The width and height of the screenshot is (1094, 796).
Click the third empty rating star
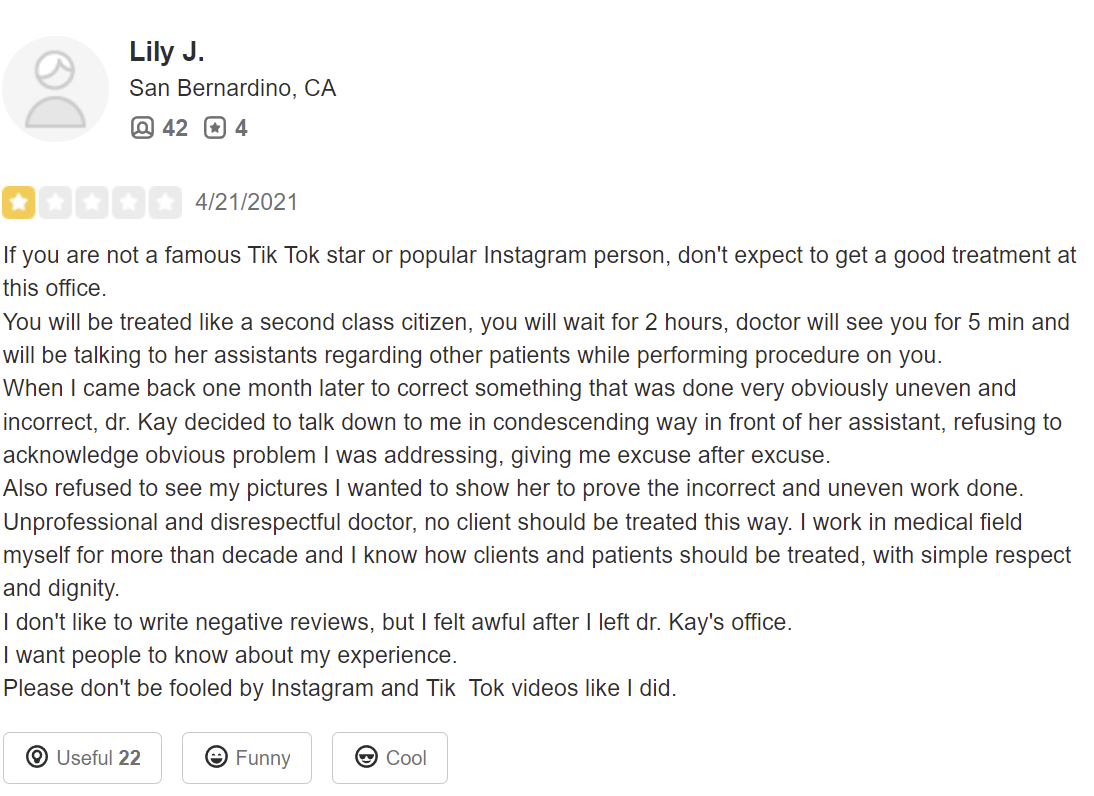(x=92, y=202)
